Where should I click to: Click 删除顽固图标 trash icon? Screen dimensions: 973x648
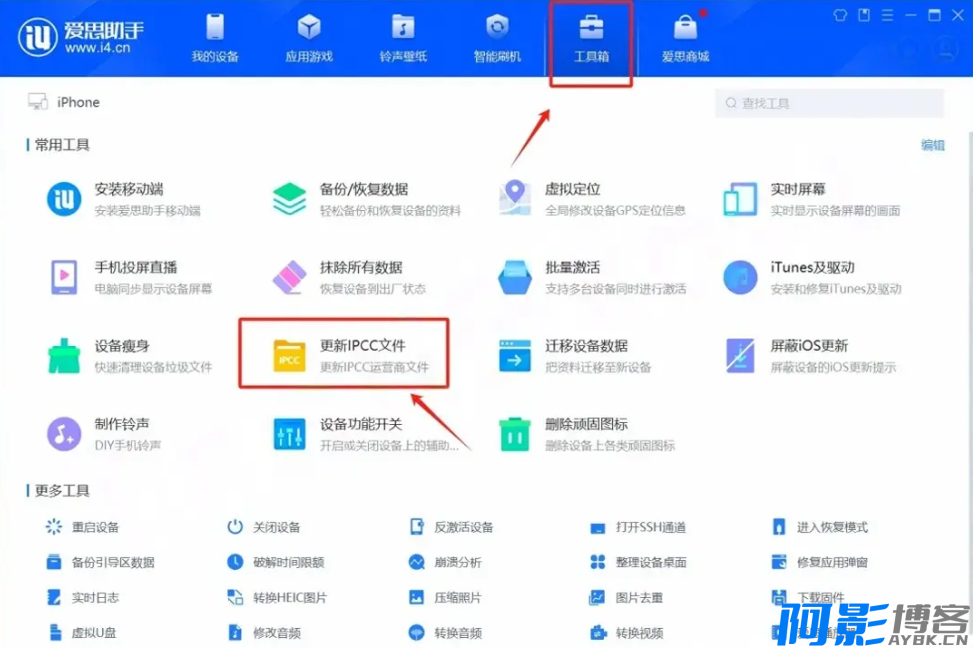(514, 434)
